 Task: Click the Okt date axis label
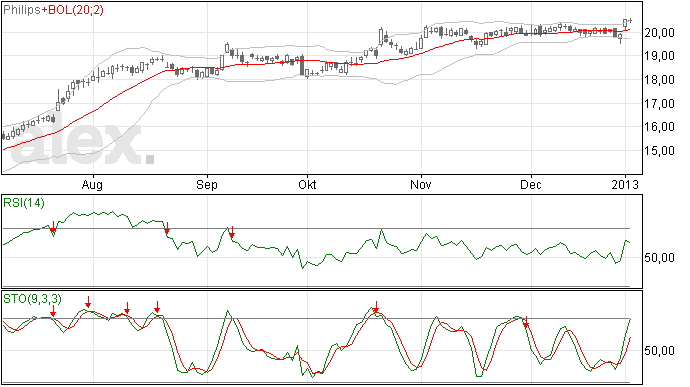click(307, 184)
